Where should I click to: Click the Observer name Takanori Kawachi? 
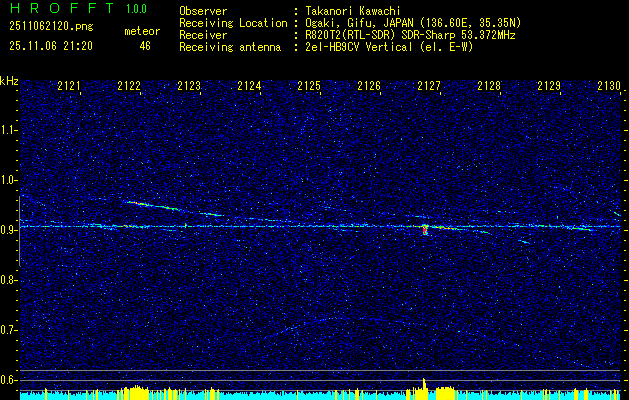[x=353, y=11]
